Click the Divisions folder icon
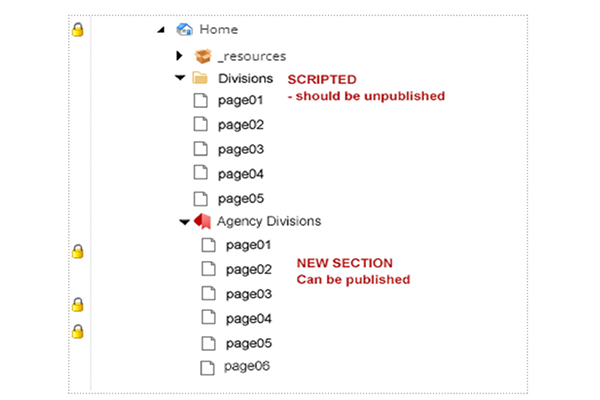Screen dimensions: 600x400 [200, 78]
